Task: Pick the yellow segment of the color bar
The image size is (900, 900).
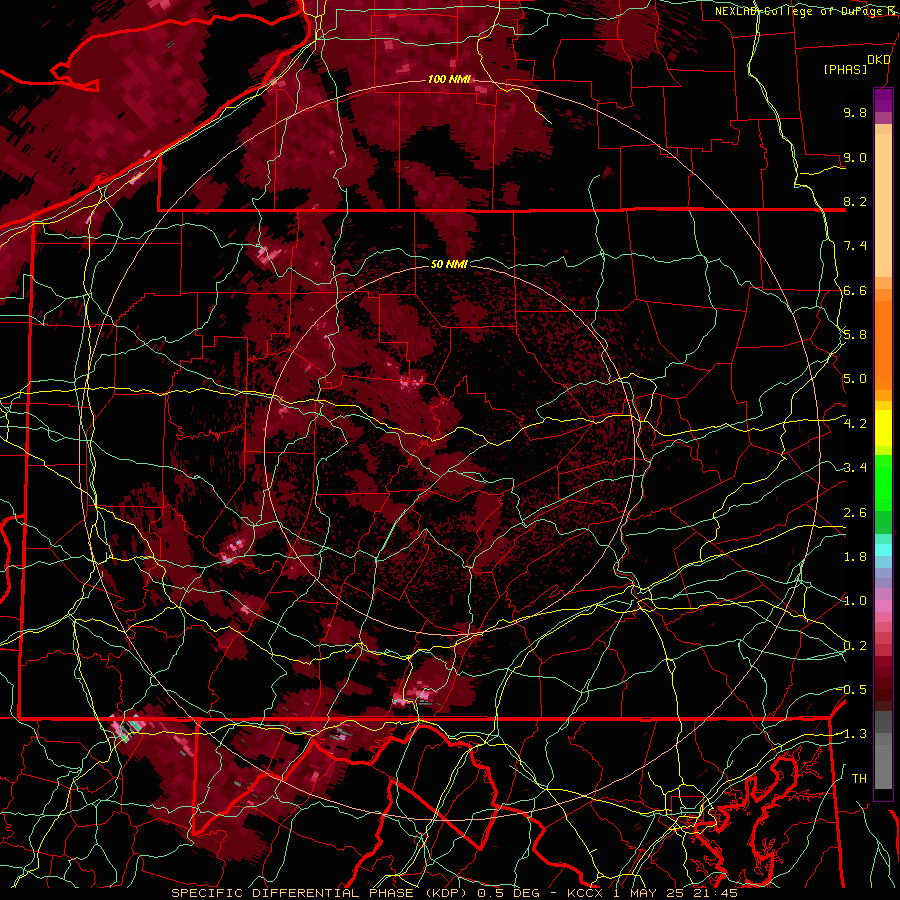Action: coord(883,428)
